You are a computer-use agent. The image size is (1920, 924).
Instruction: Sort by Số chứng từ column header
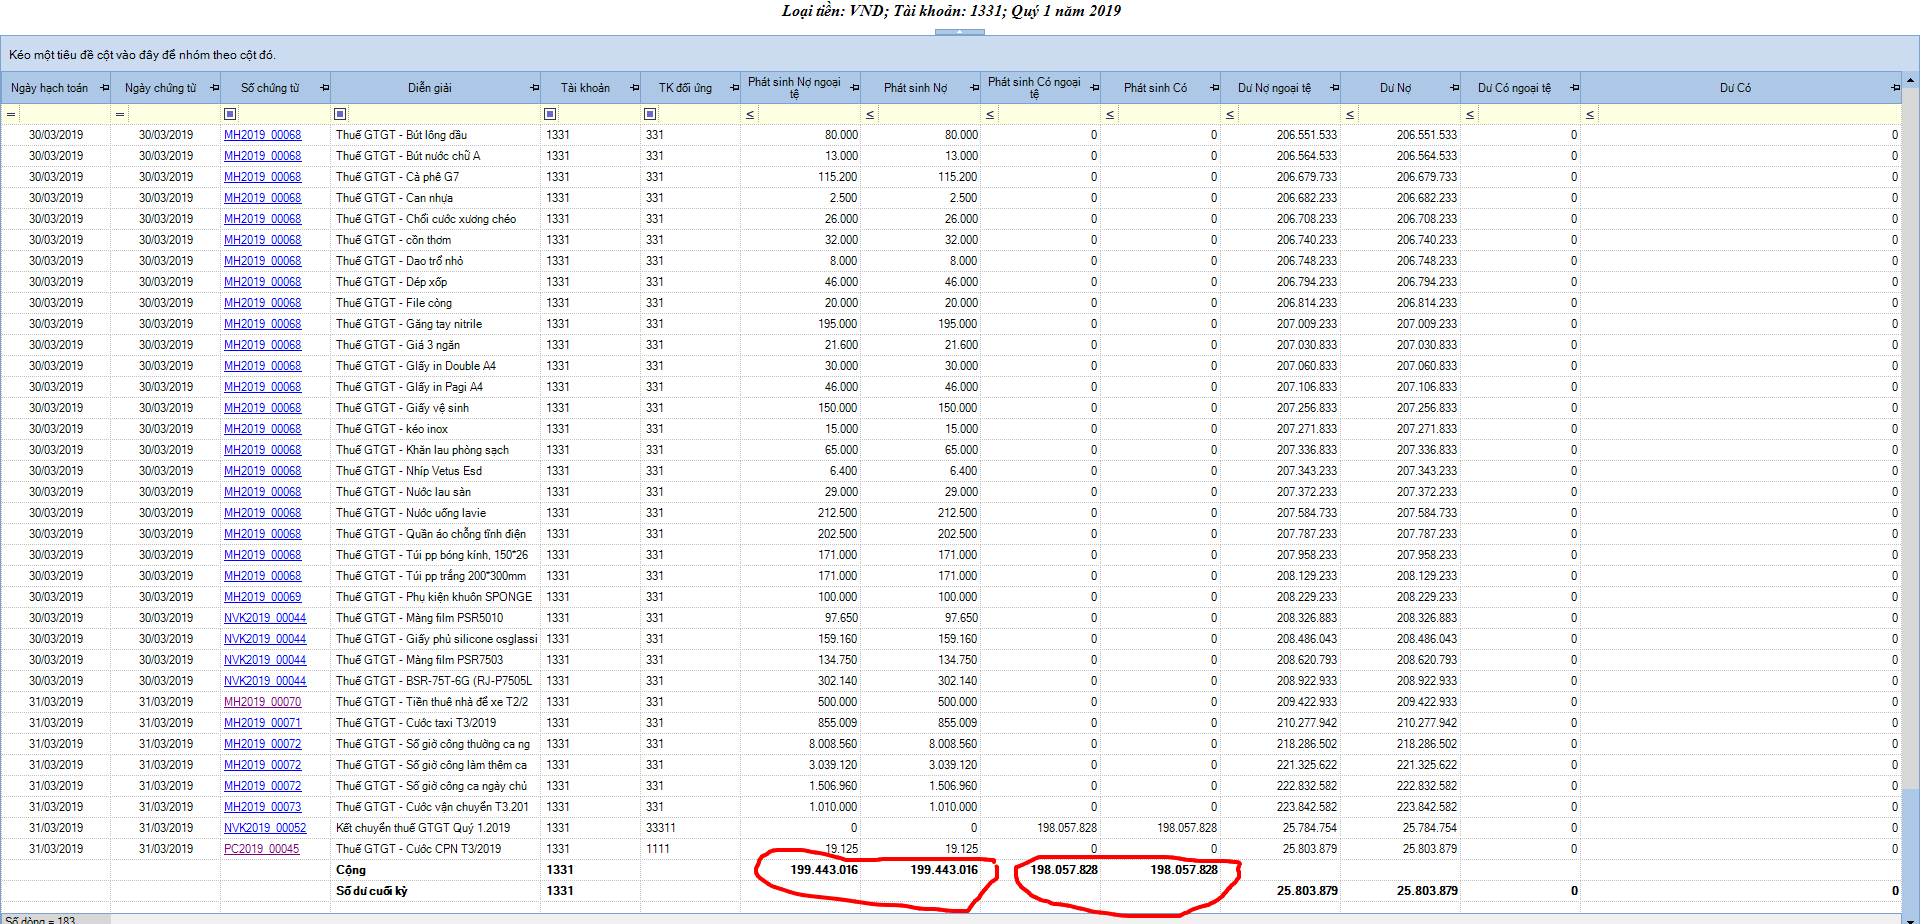pyautogui.click(x=270, y=88)
